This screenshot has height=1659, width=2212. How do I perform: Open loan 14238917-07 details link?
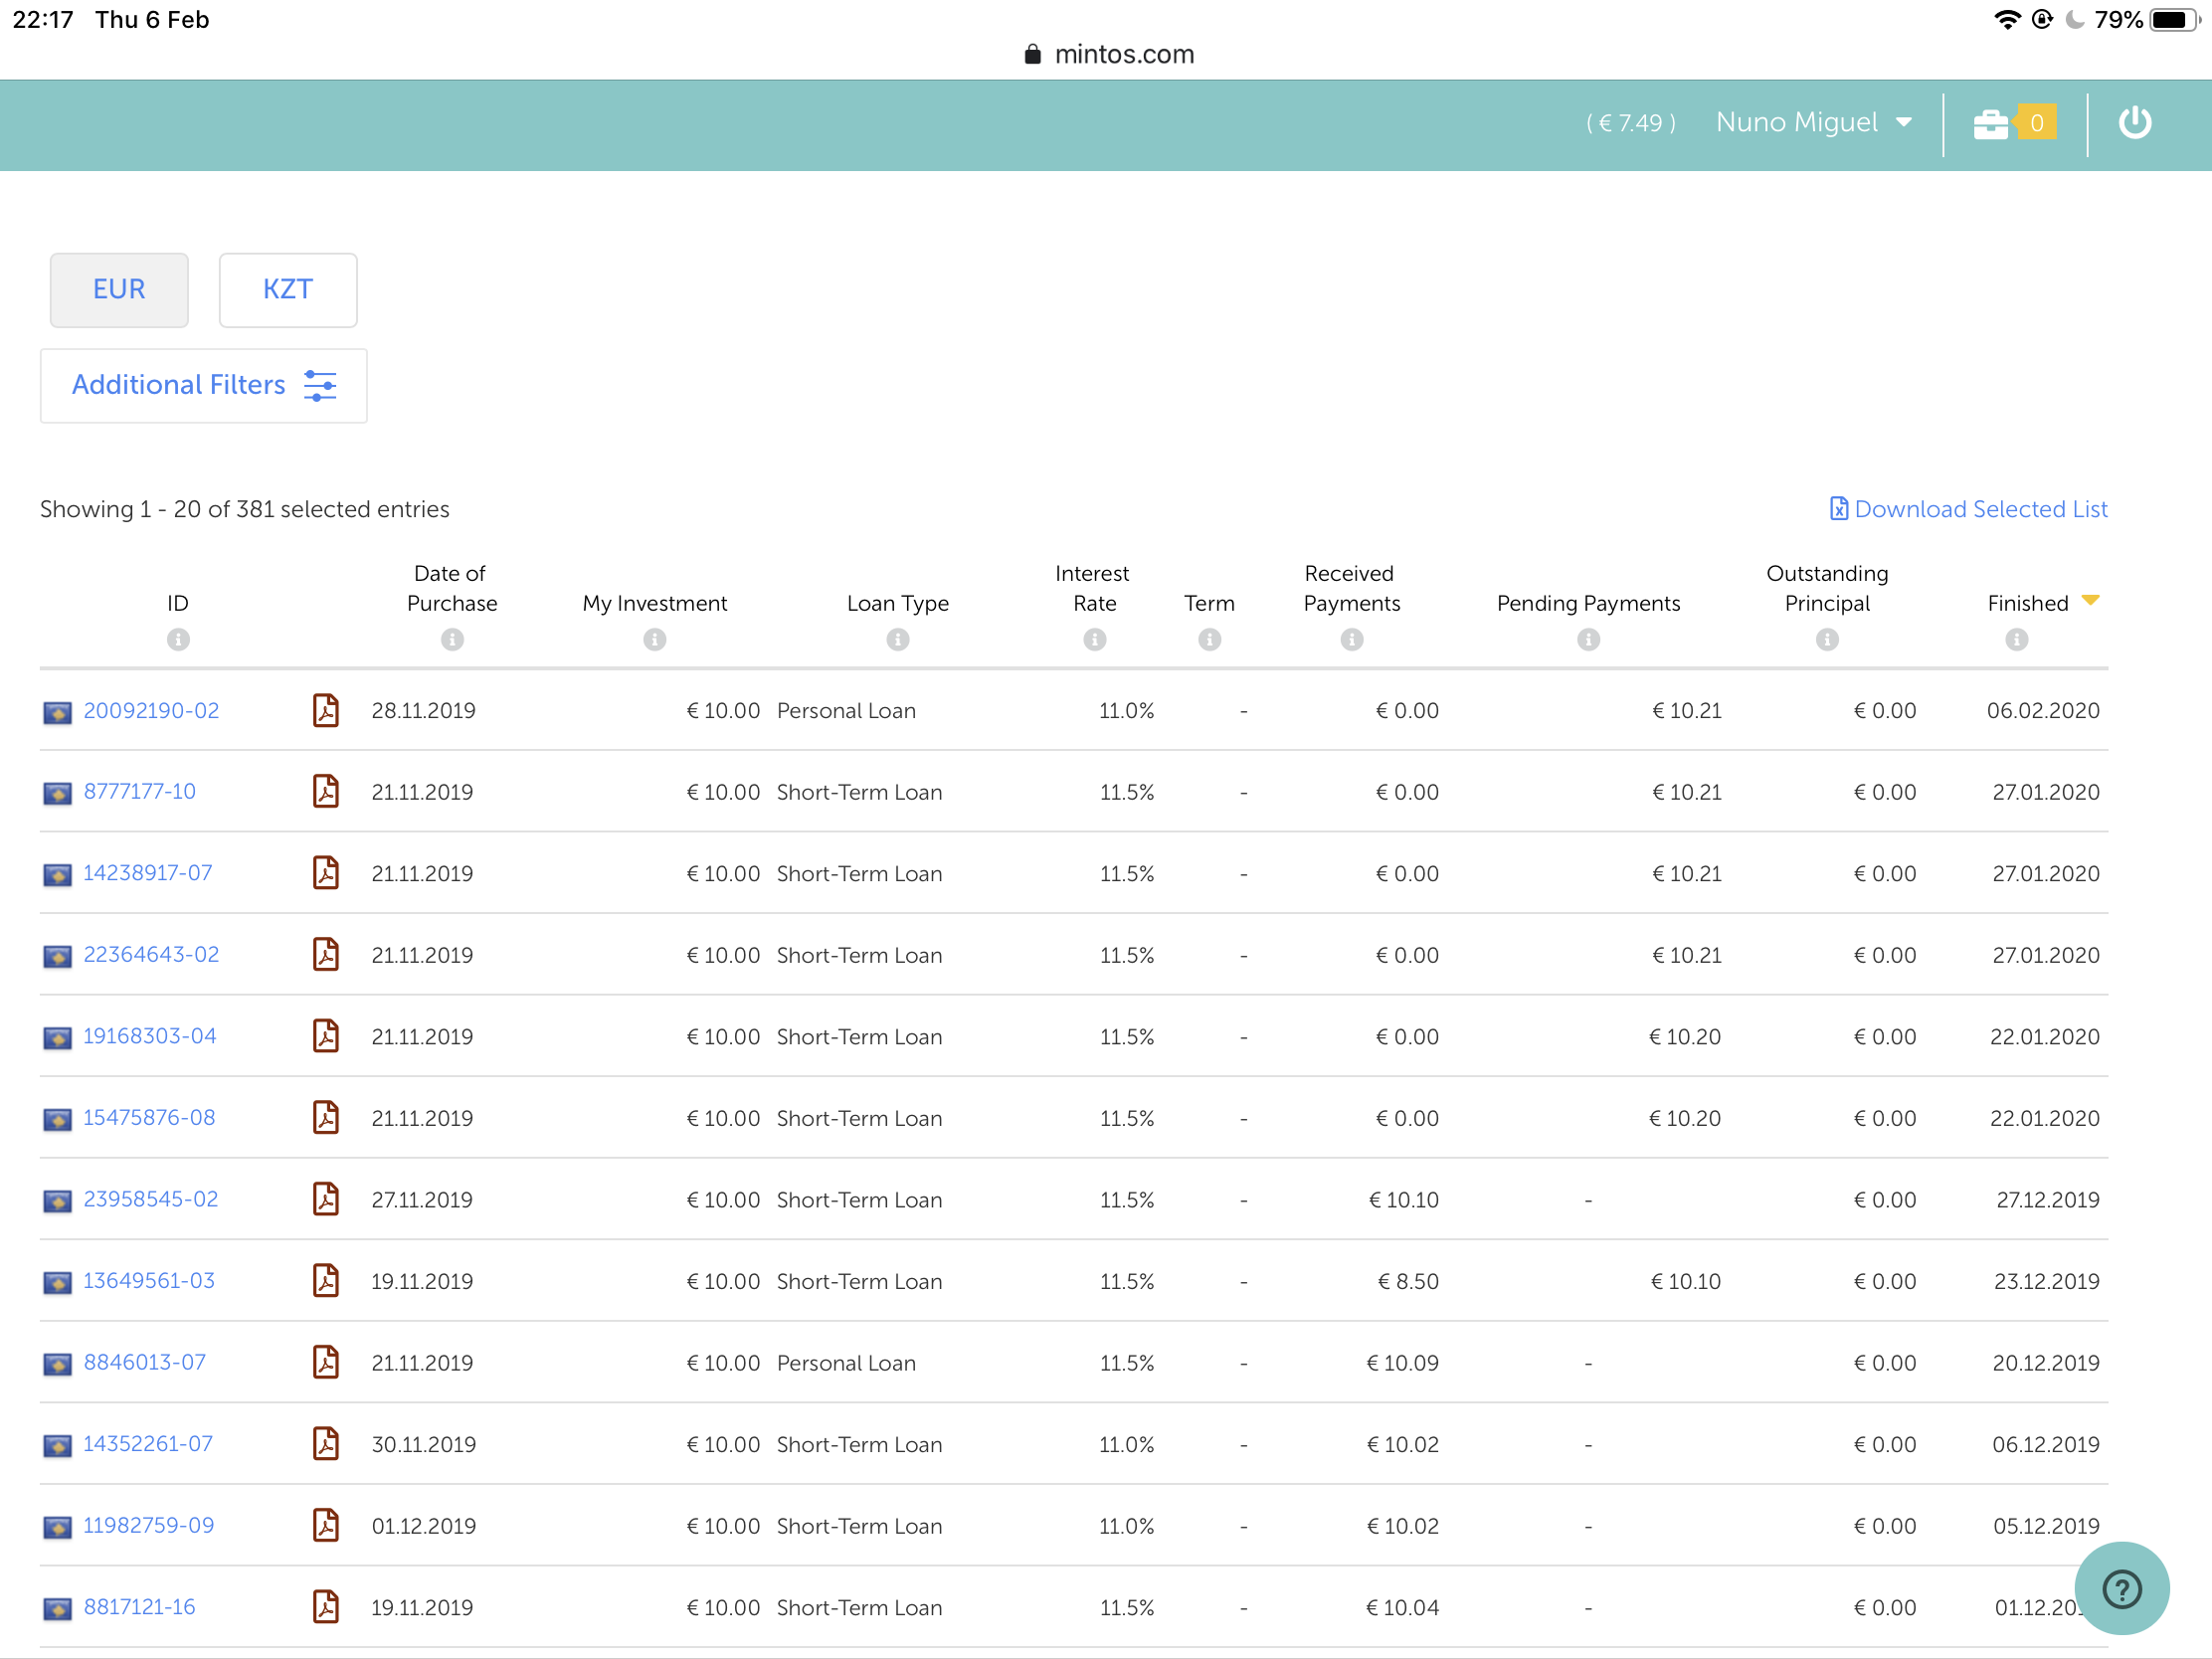148,873
